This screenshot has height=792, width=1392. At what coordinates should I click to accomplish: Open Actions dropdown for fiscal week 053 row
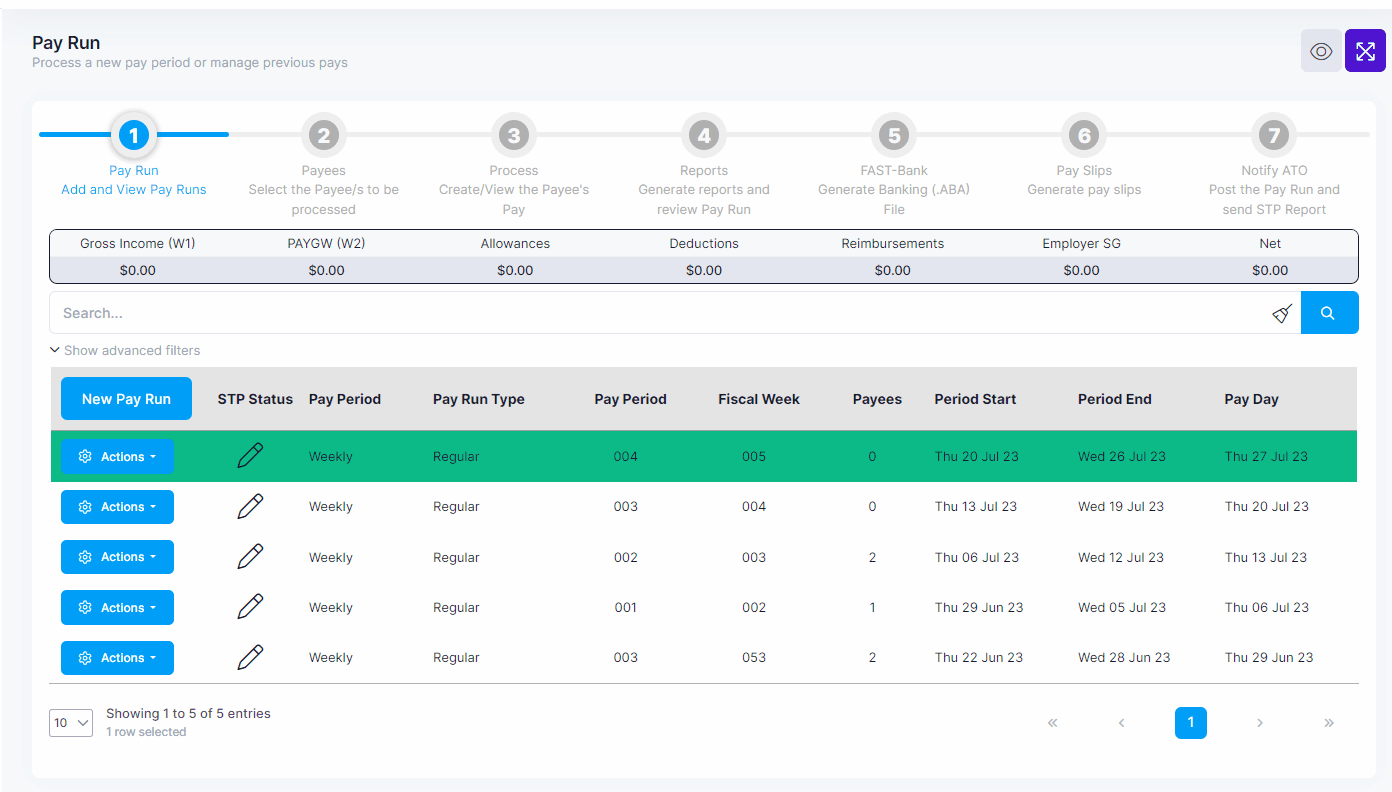click(117, 658)
